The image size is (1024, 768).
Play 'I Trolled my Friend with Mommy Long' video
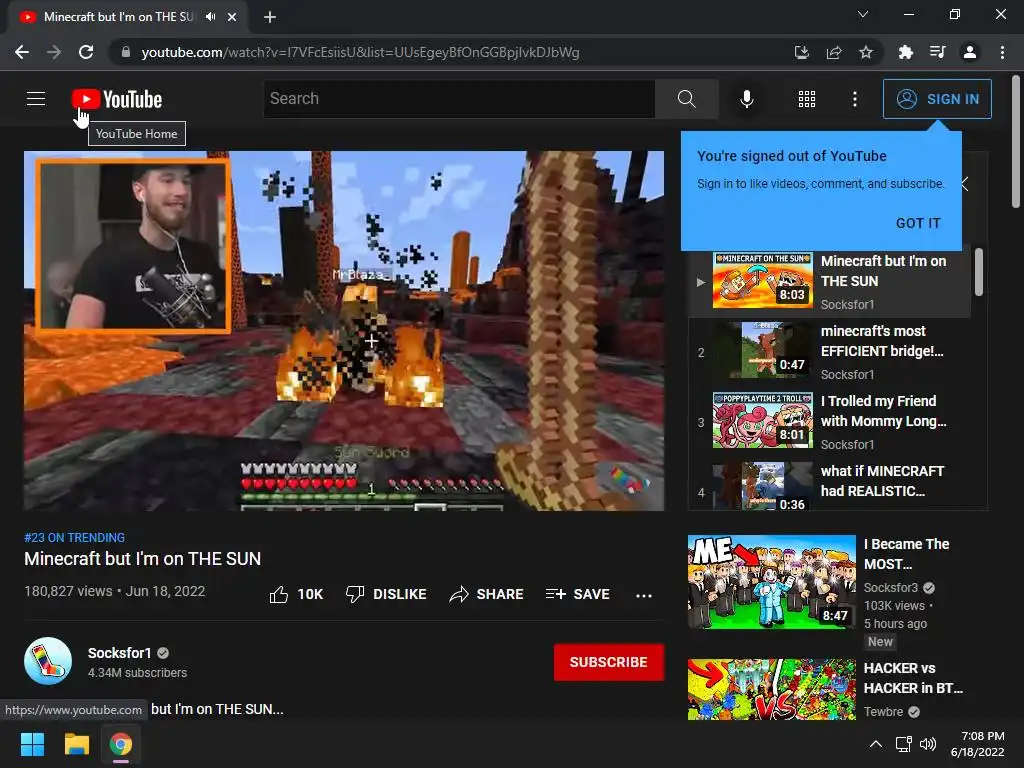pyautogui.click(x=830, y=421)
